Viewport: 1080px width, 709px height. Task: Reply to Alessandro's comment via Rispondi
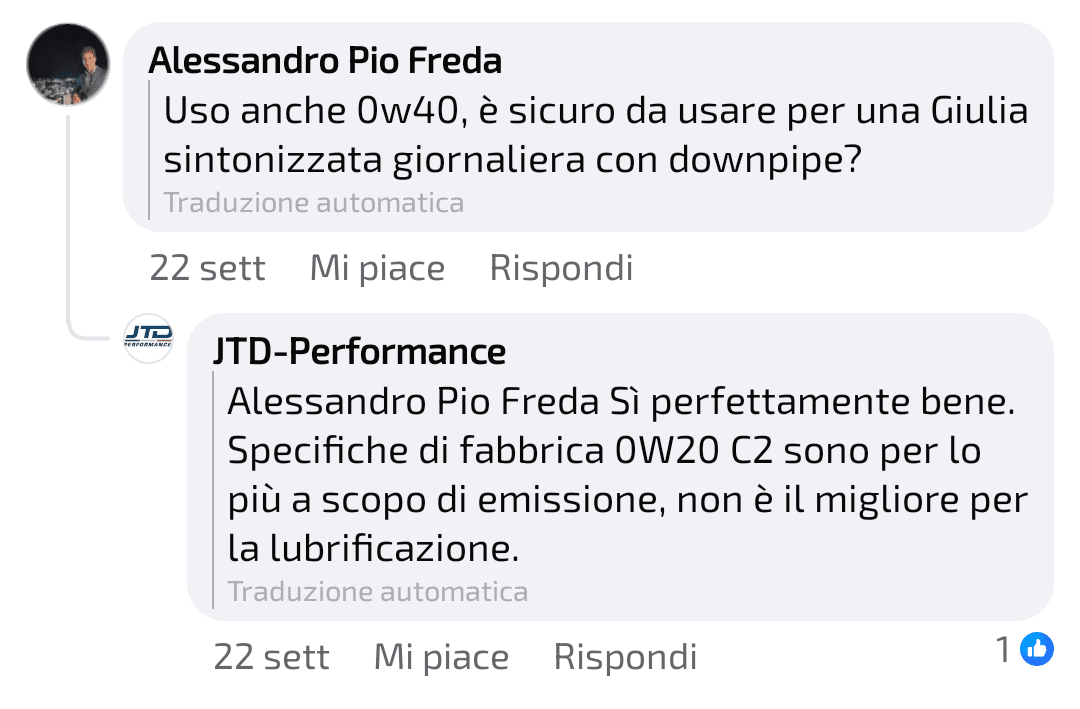tap(561, 268)
